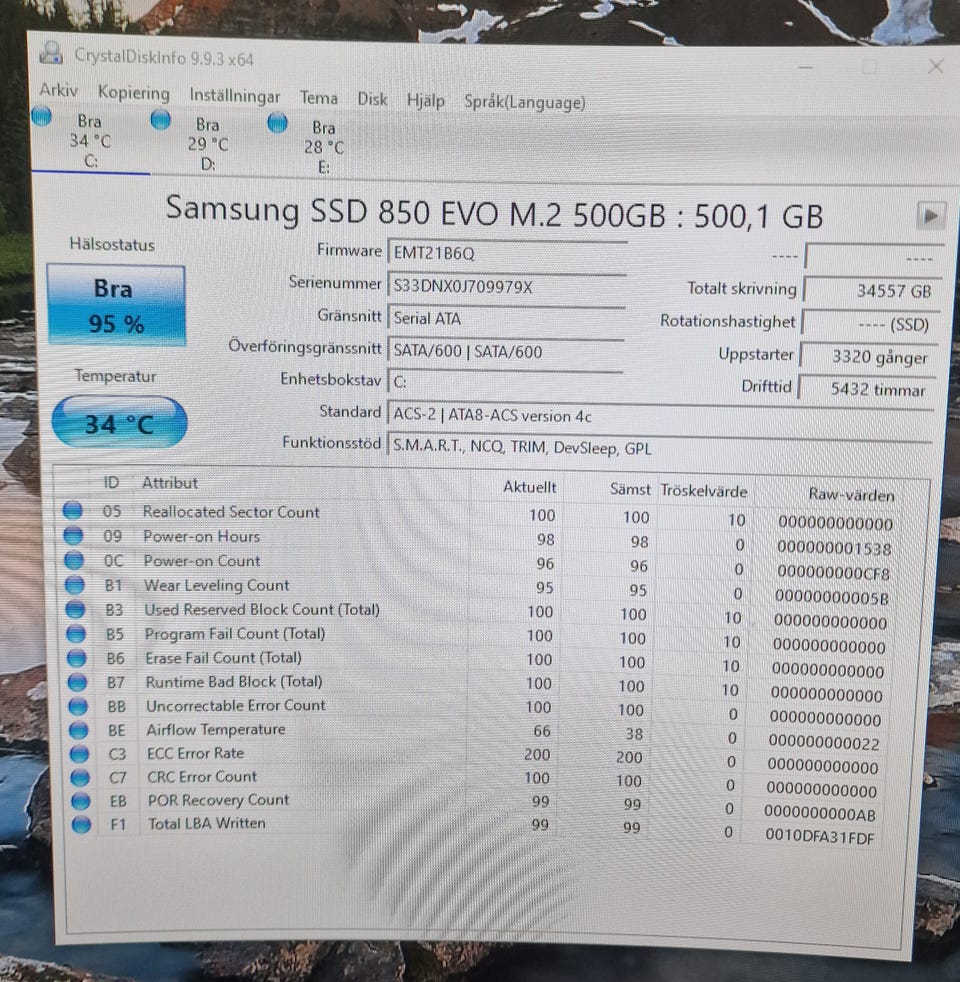Open the Arkiv menu
This screenshot has height=982, width=960.
click(59, 90)
